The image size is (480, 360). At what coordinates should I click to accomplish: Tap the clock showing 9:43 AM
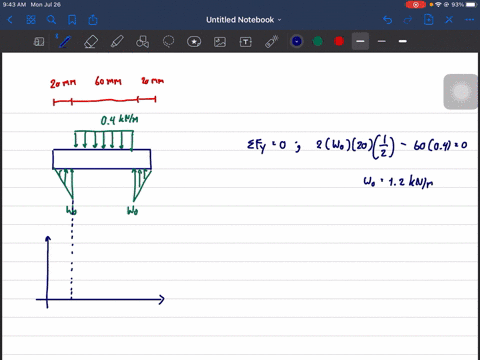click(14, 5)
